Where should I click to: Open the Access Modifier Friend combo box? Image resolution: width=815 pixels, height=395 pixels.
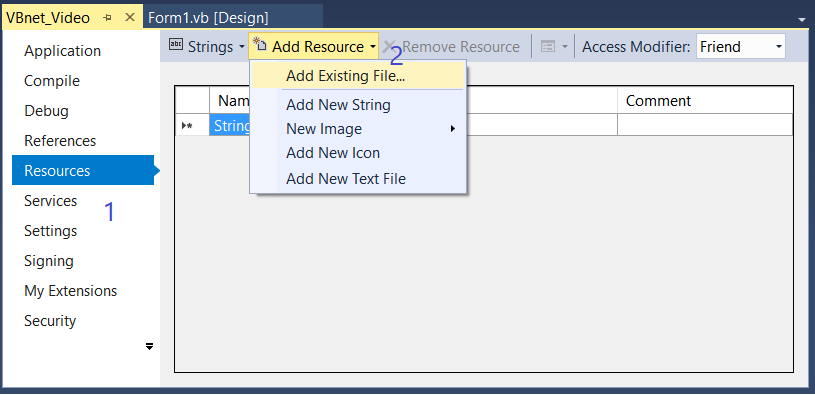click(740, 47)
